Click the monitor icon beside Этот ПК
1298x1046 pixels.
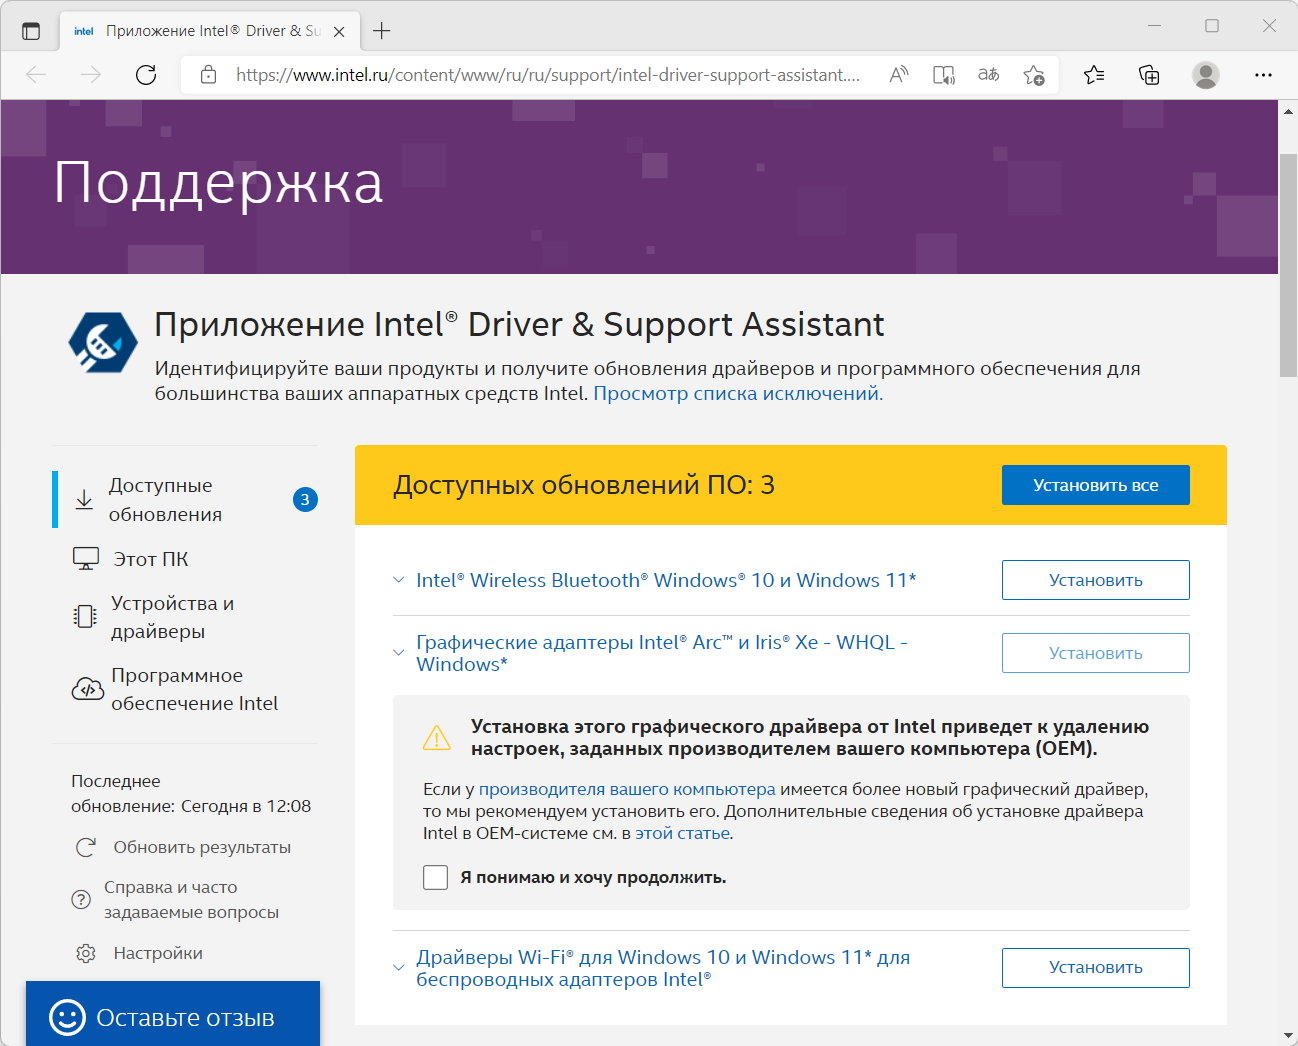pos(86,559)
